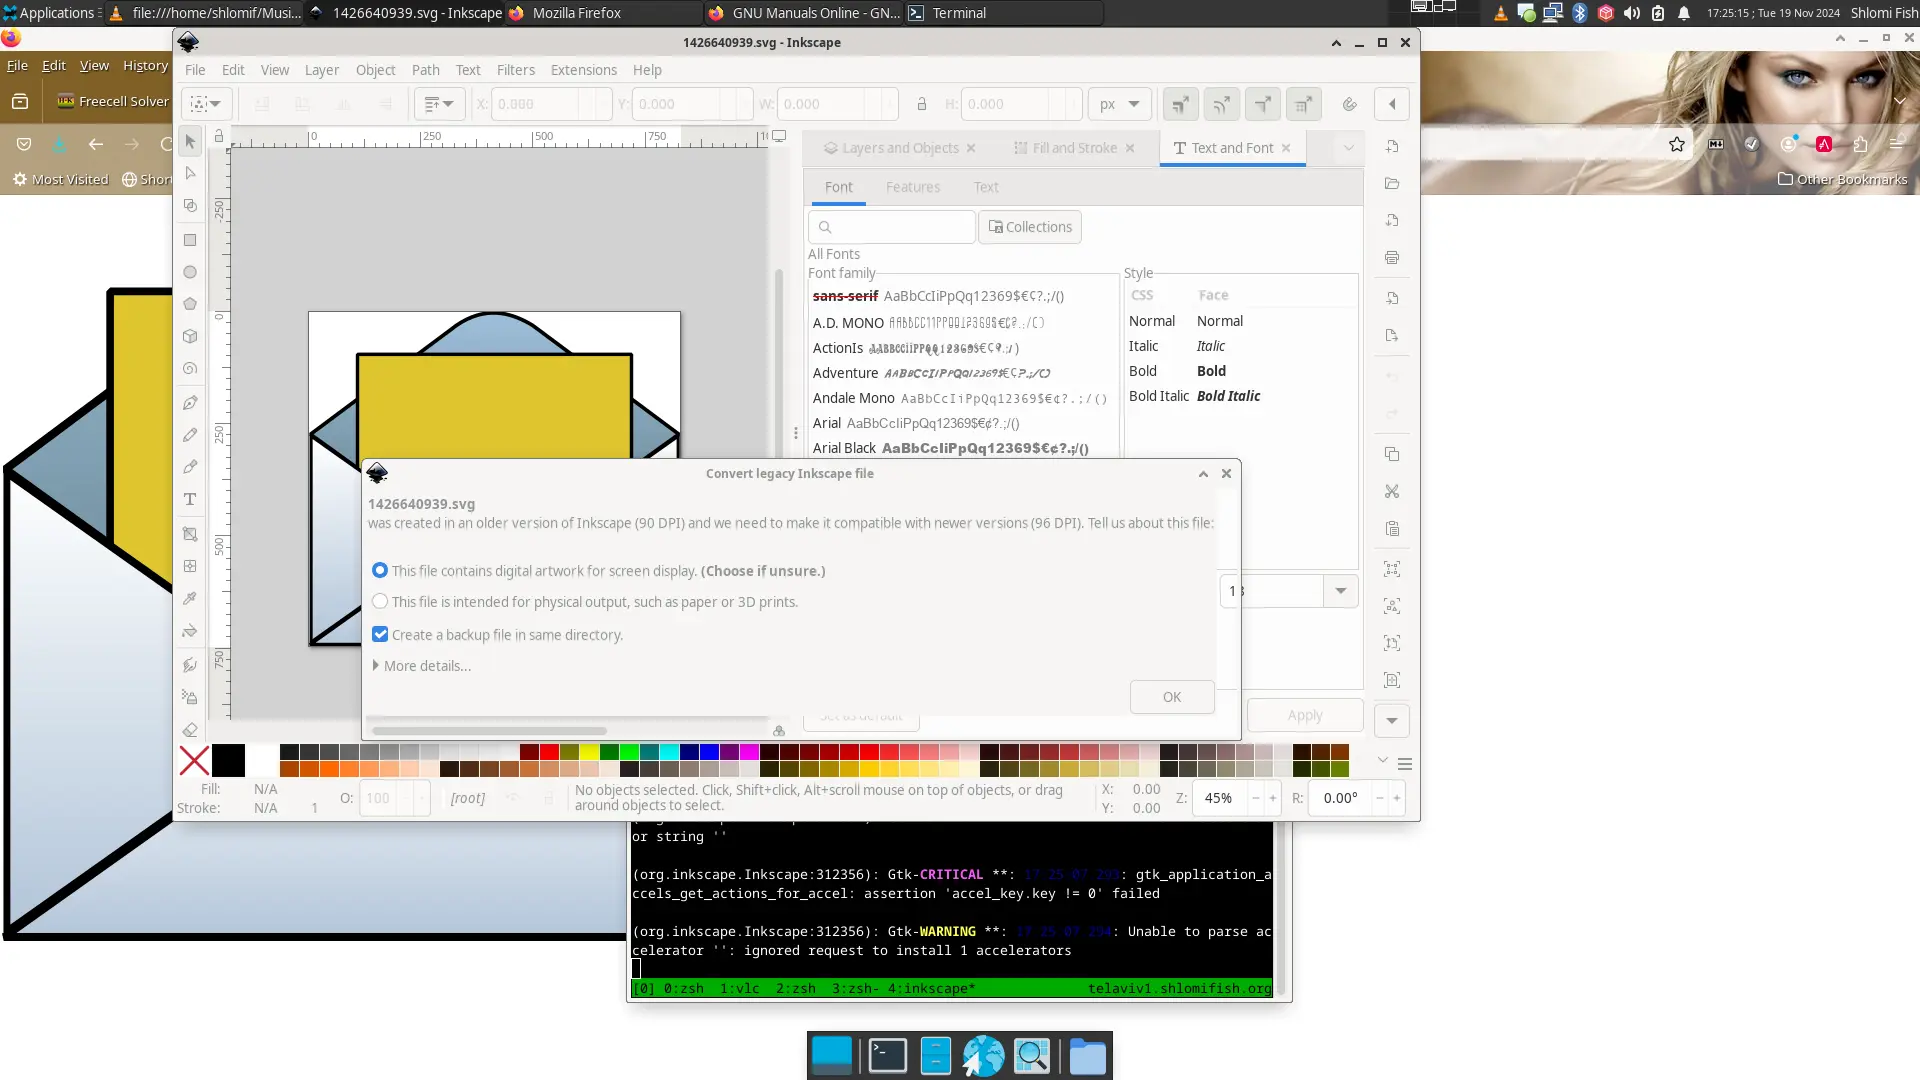Select the Tweak tool

pyautogui.click(x=190, y=665)
